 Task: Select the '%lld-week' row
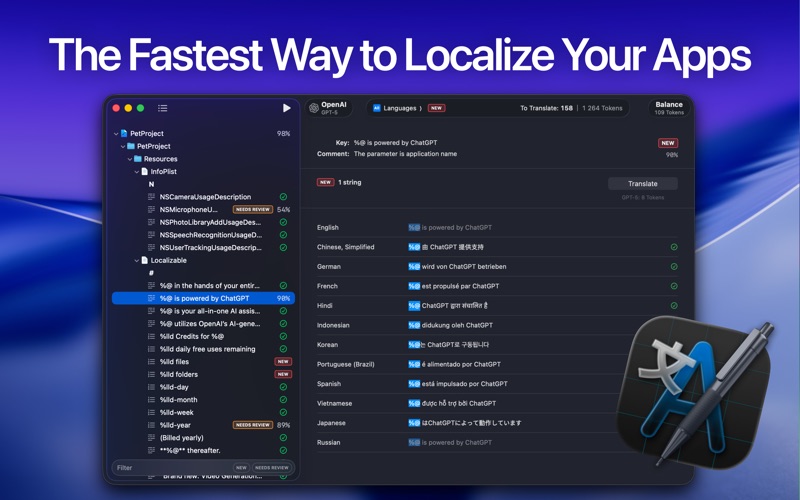(203, 413)
